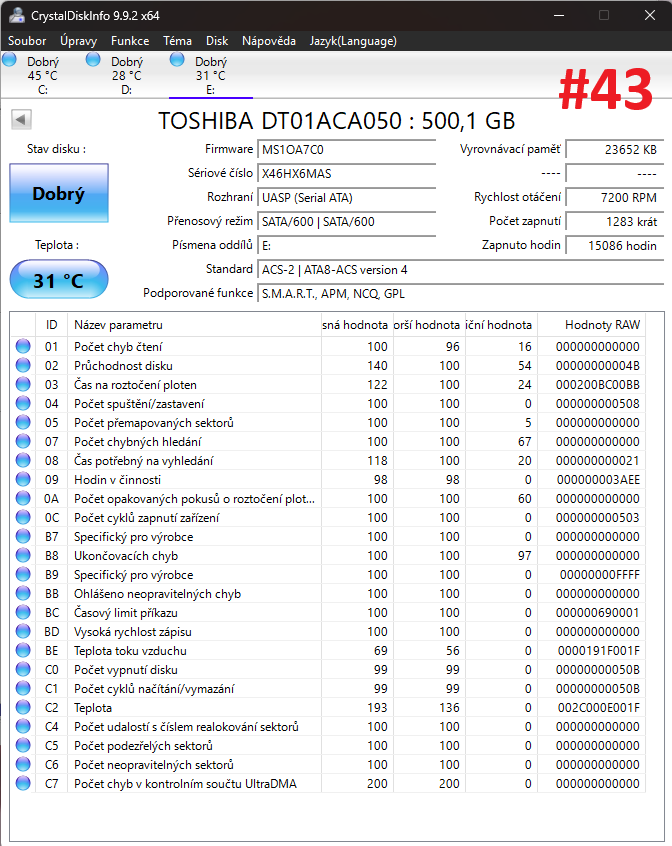672x846 pixels.
Task: Click the power on hours 15086 hodin
Action: coord(614,246)
